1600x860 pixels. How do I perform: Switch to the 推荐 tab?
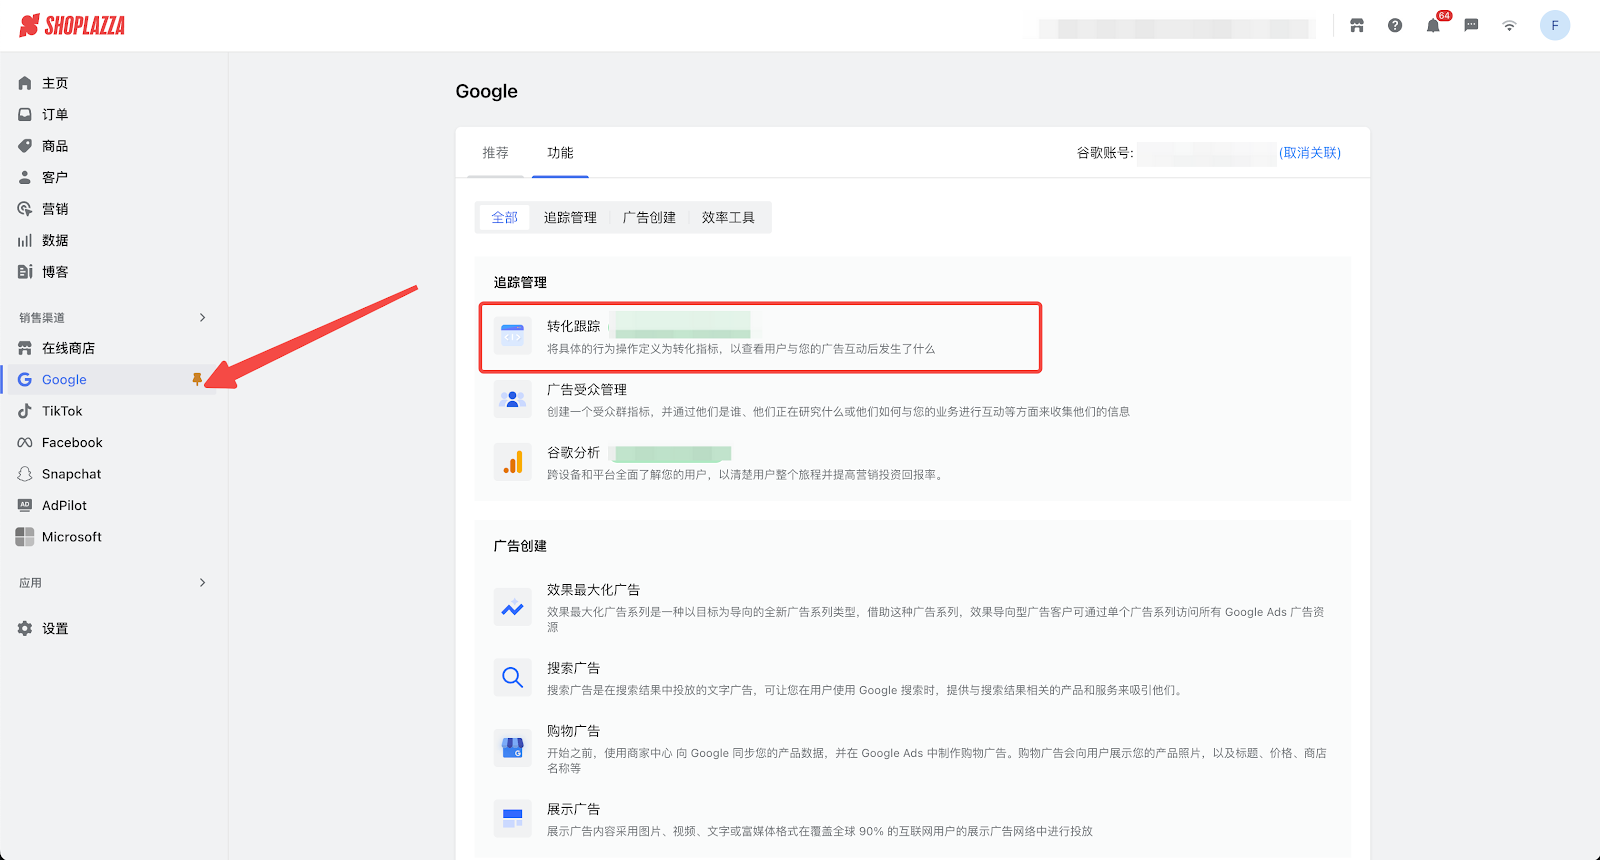(x=495, y=153)
